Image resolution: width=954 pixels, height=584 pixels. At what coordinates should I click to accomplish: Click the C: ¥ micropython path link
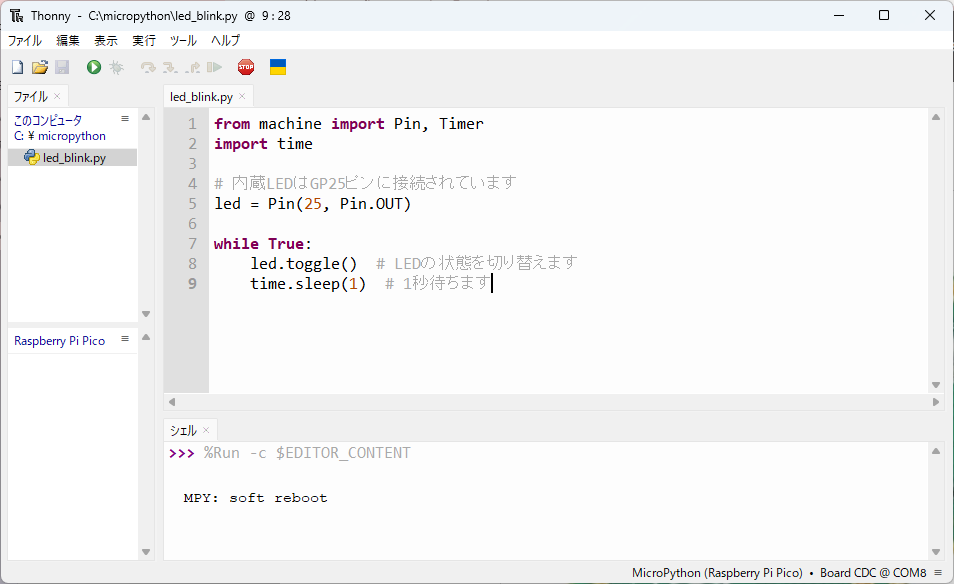point(60,136)
